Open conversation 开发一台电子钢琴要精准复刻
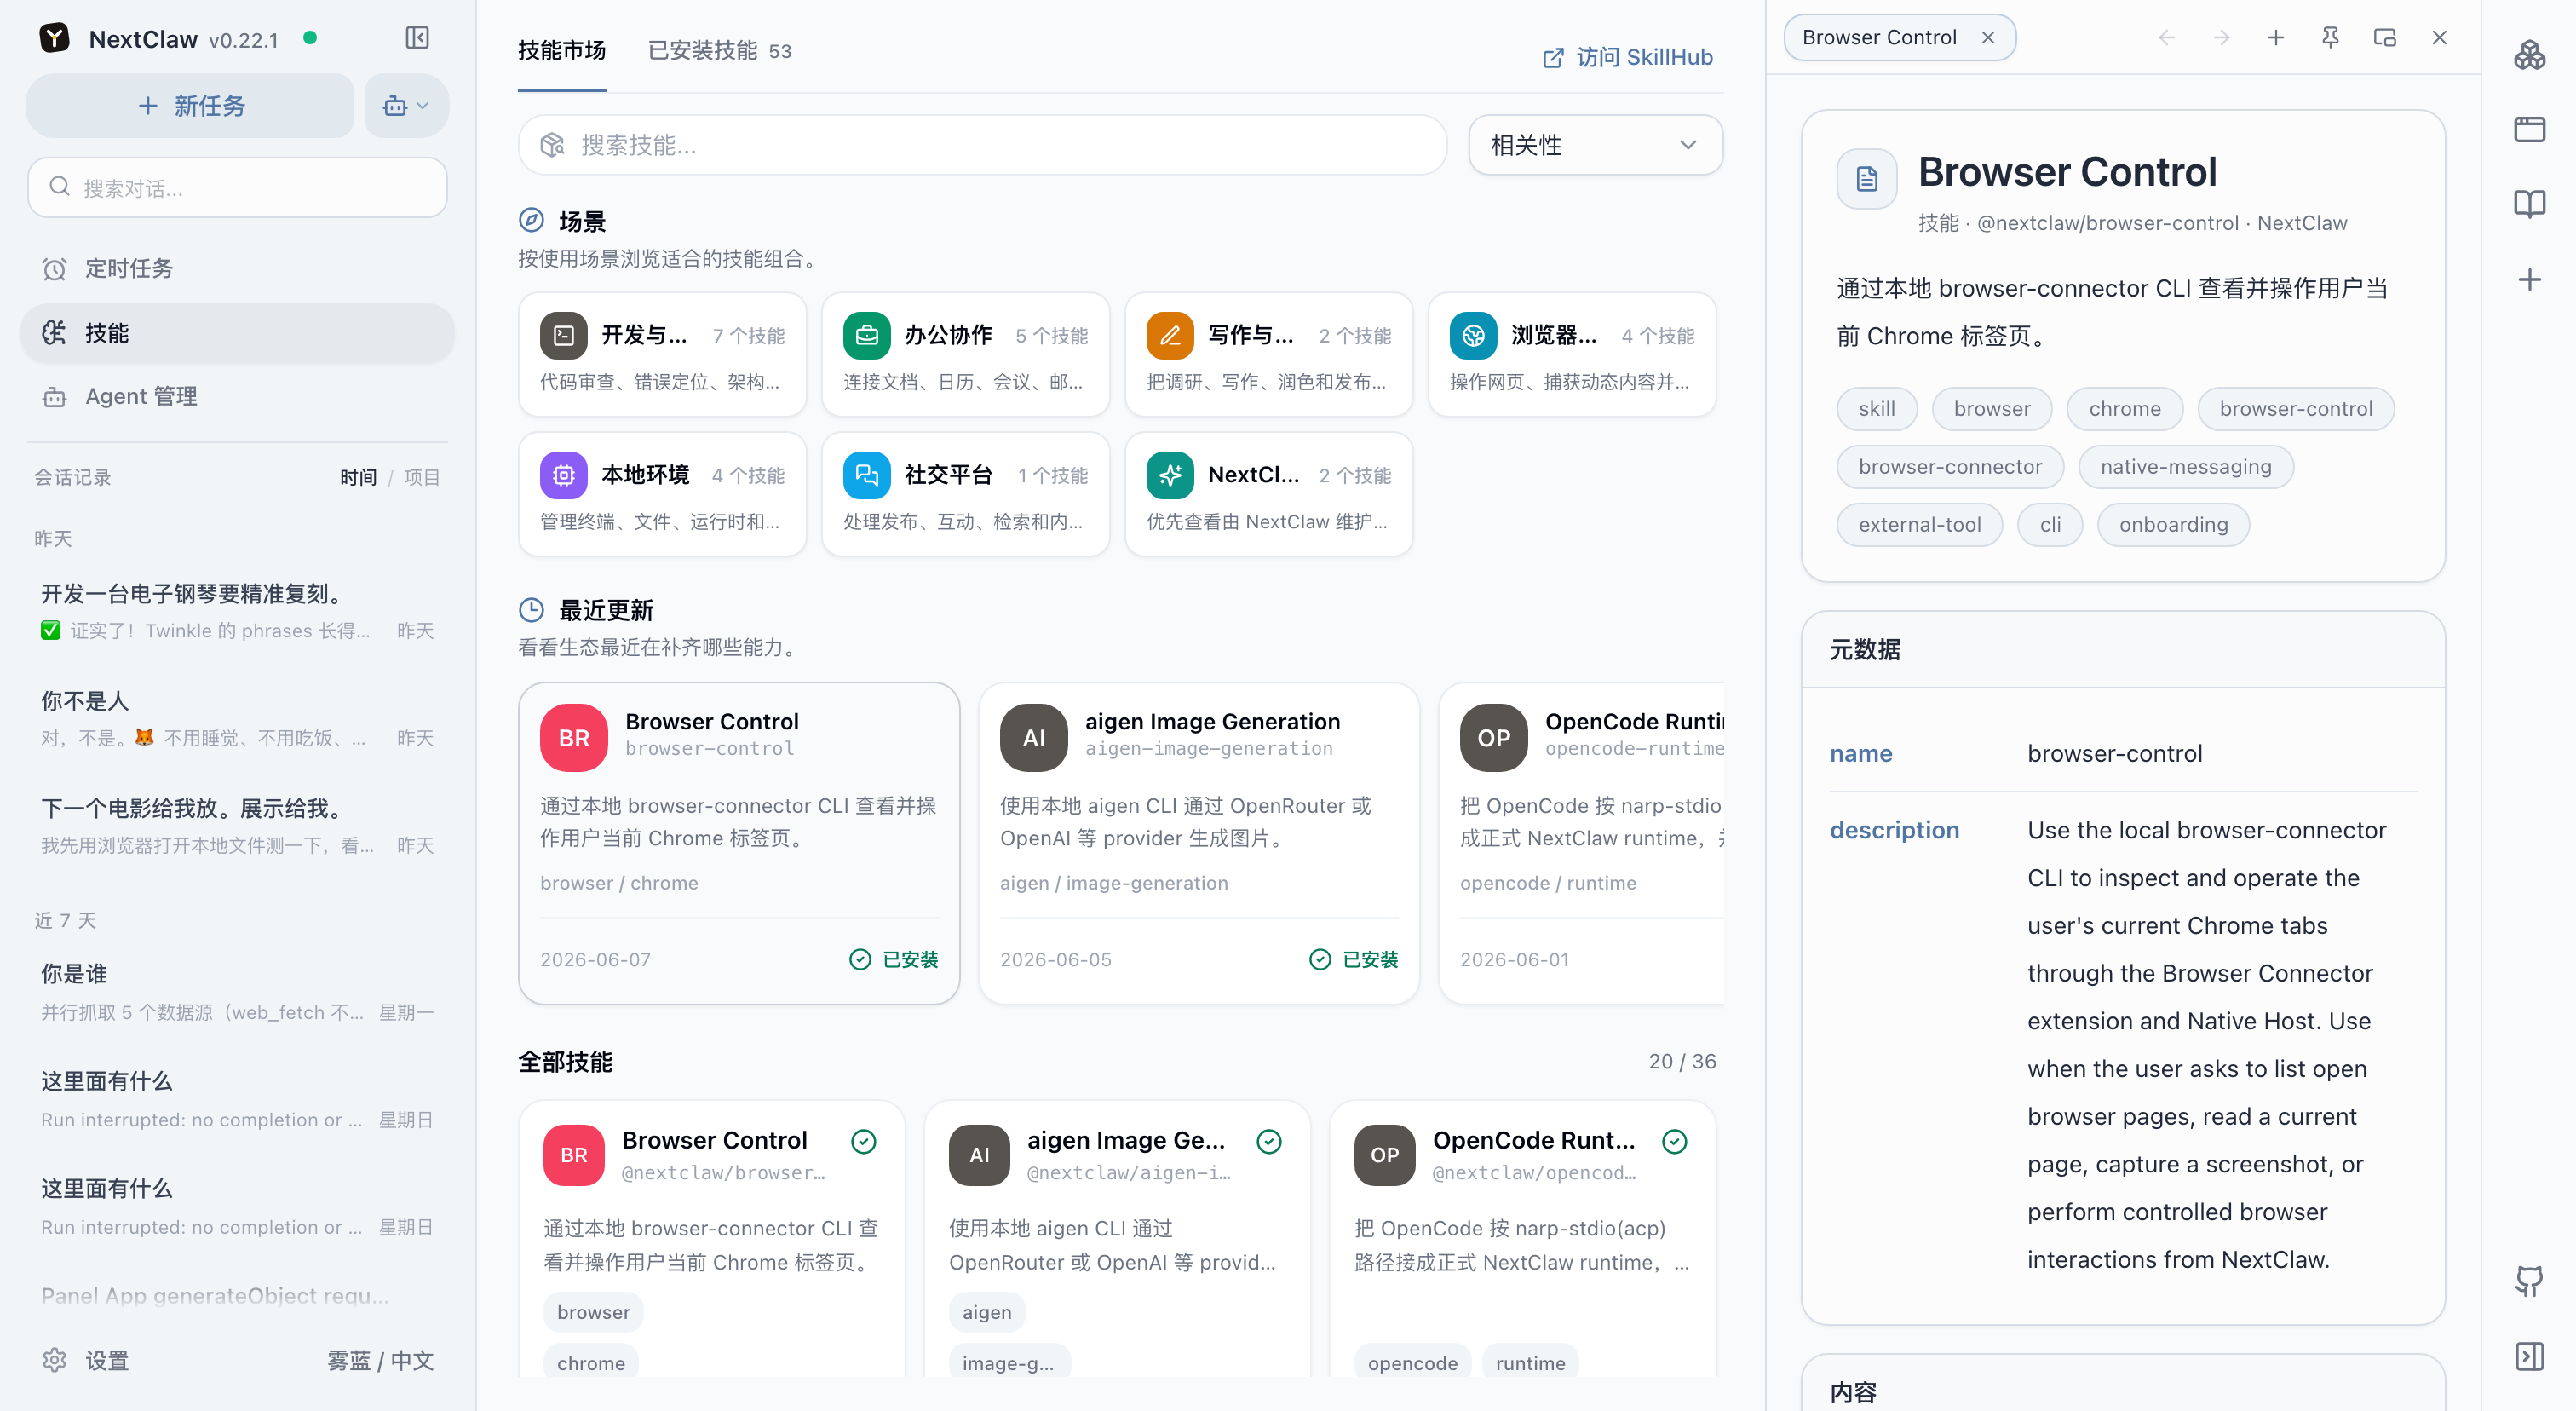2576x1411 pixels. (x=237, y=610)
